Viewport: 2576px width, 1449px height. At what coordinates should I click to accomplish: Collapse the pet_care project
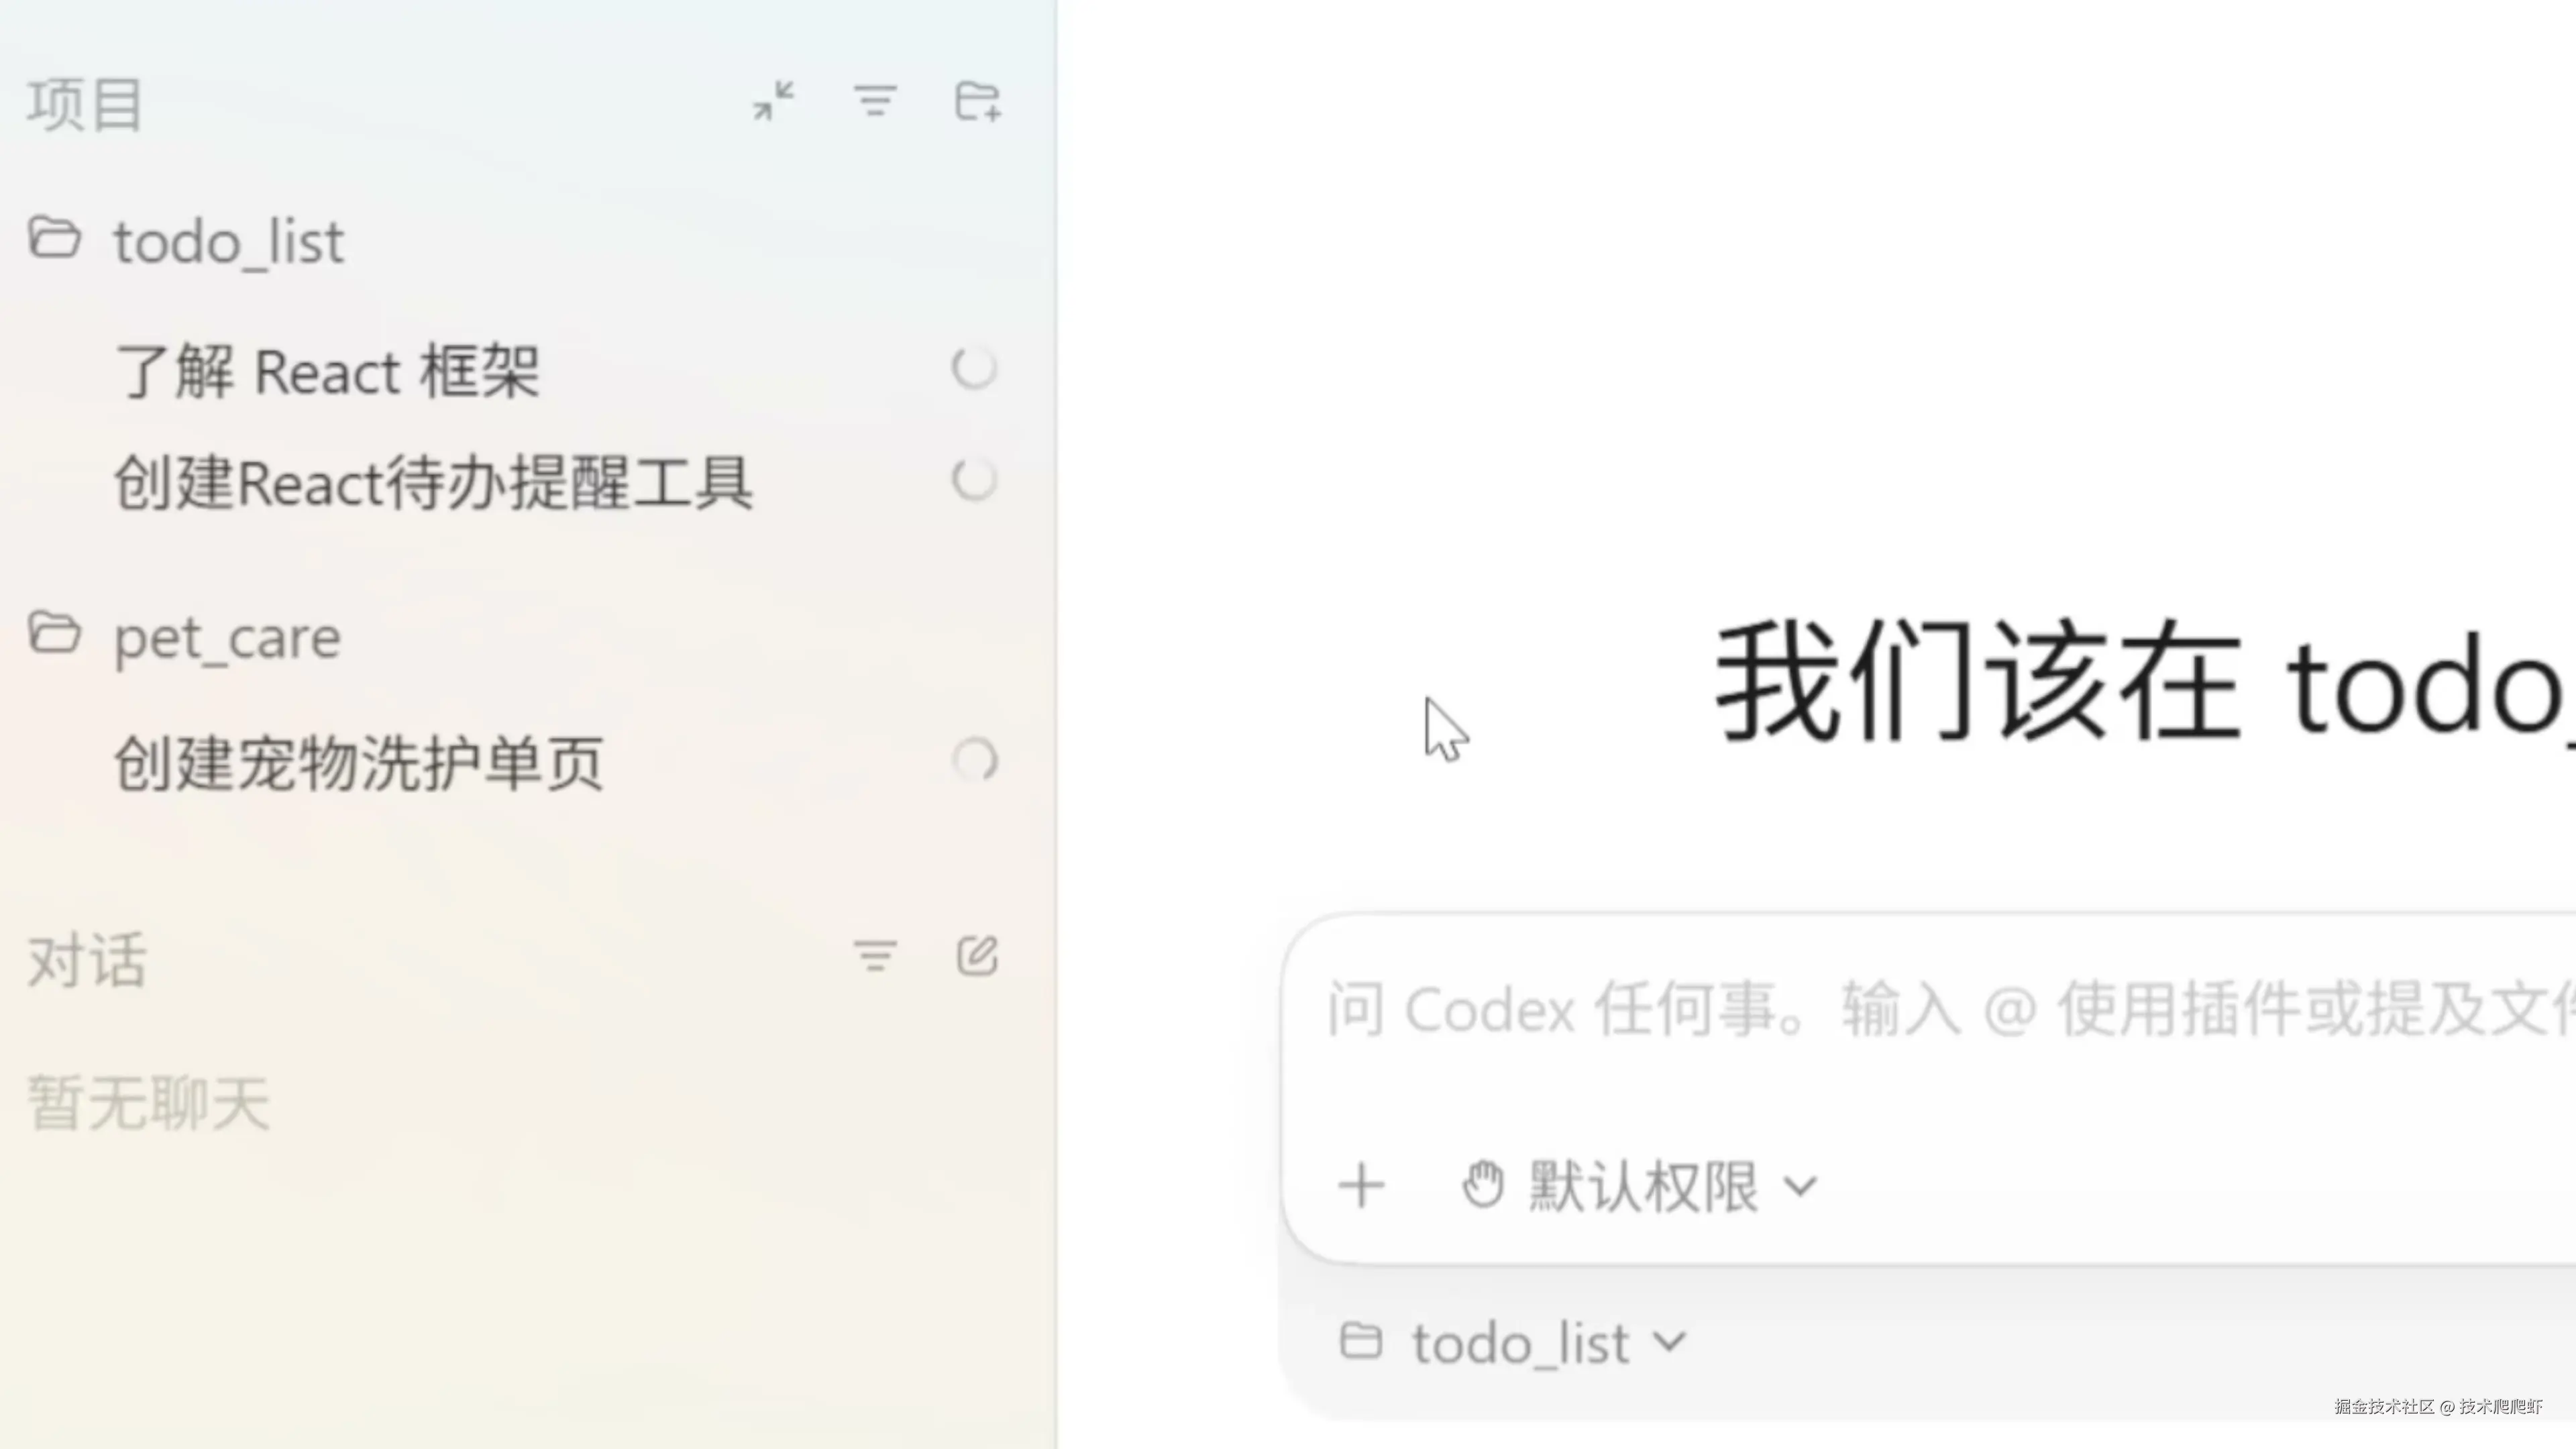click(x=227, y=636)
